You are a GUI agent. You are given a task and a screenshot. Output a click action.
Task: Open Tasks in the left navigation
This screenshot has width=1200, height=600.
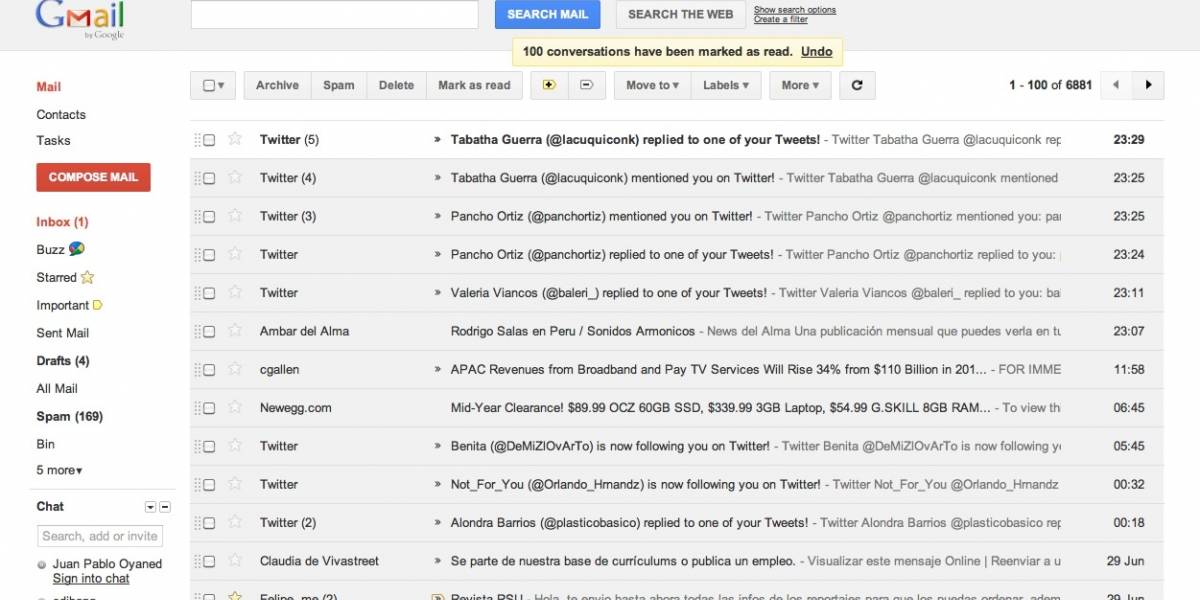(53, 141)
